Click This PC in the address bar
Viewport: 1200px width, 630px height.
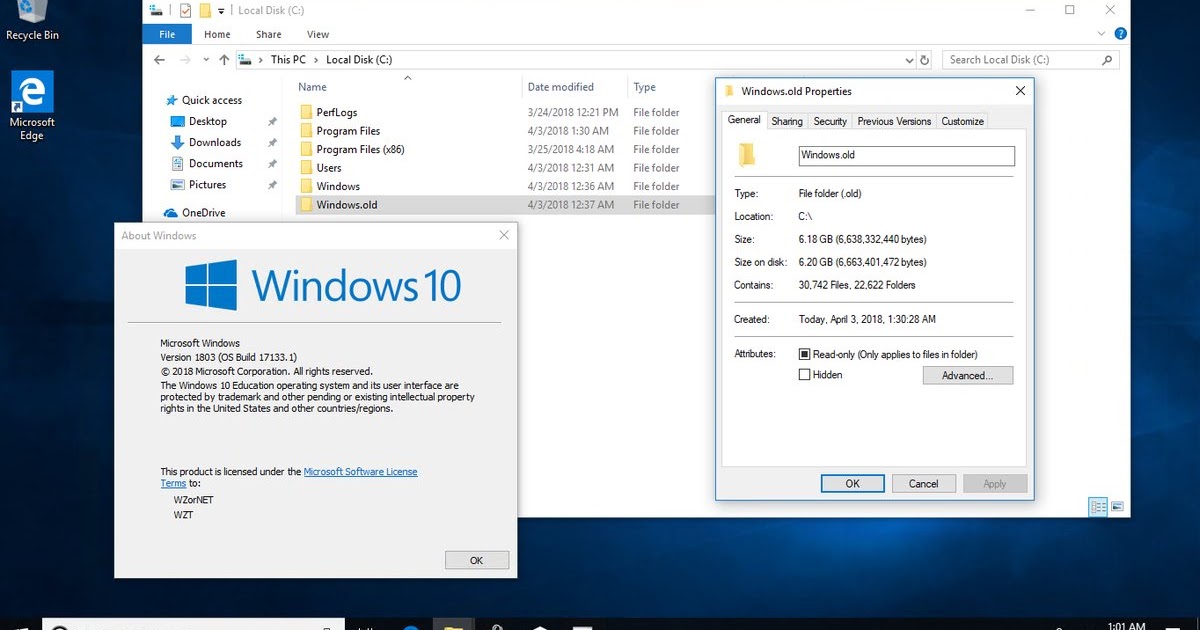click(x=288, y=60)
